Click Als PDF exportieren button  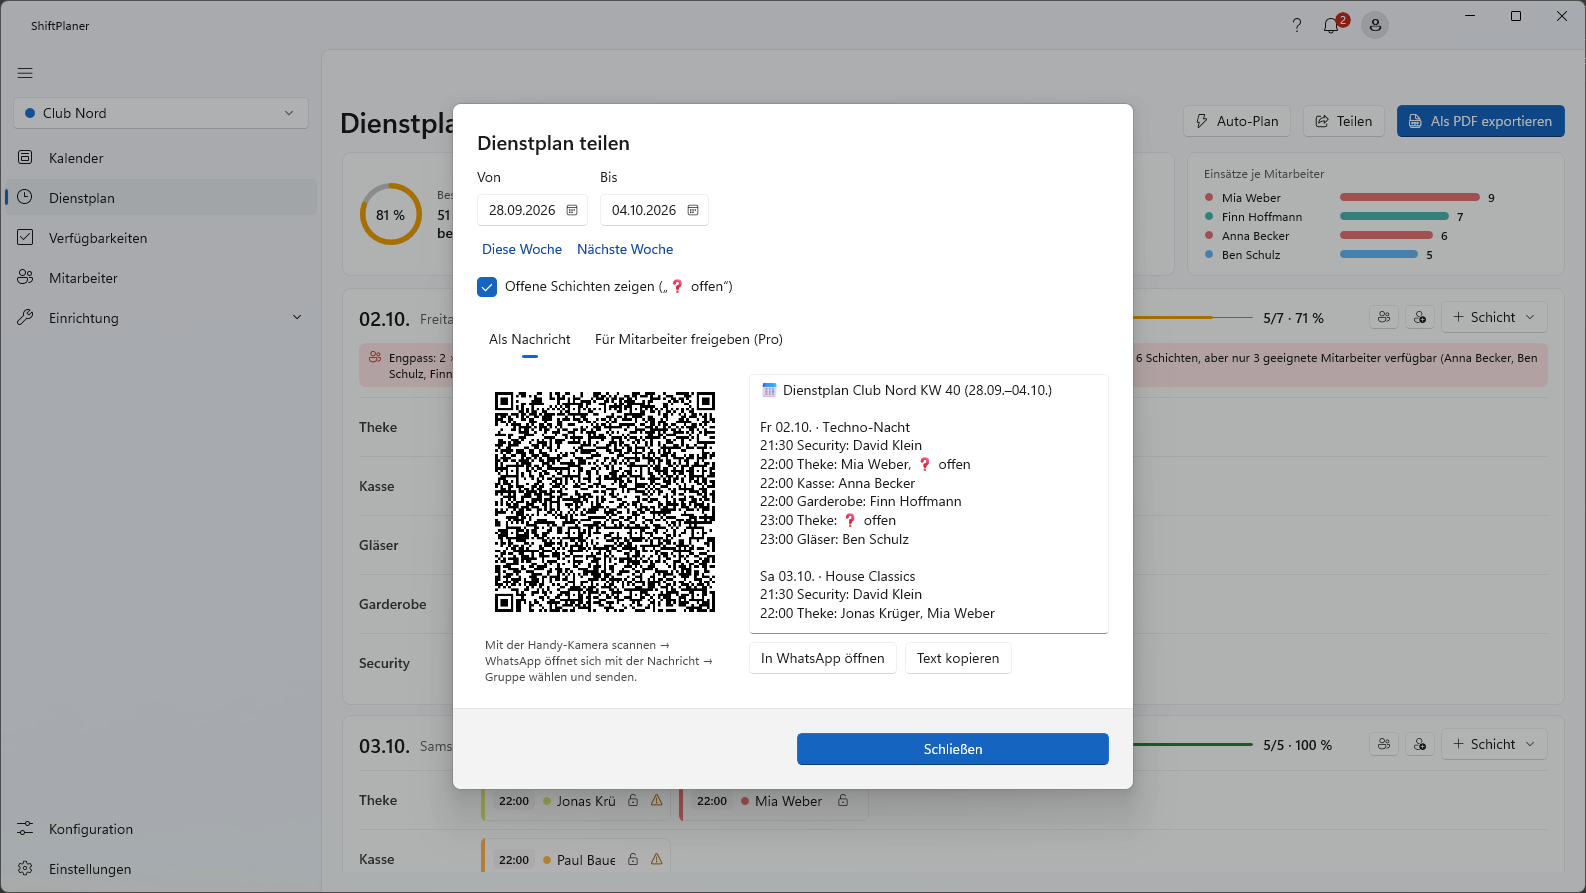point(1481,121)
